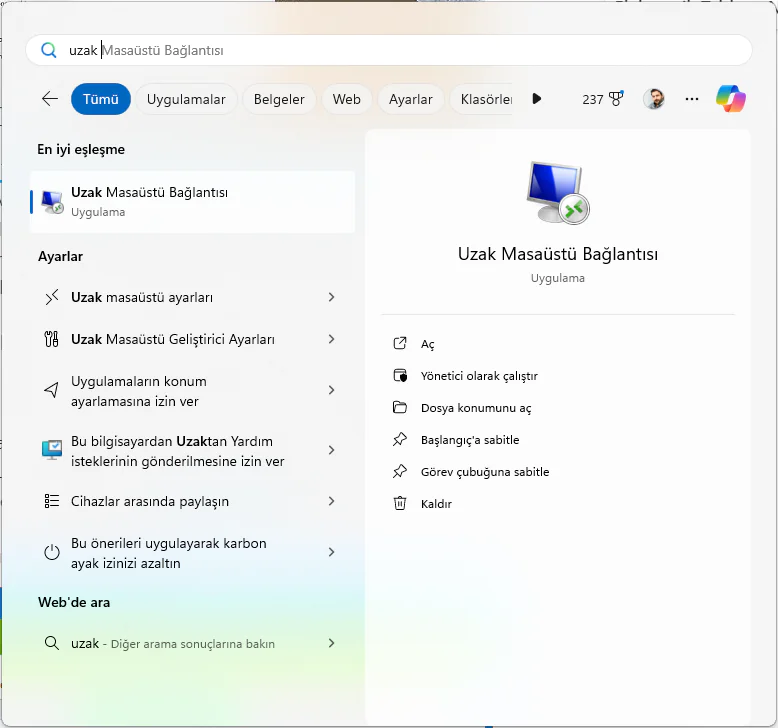This screenshot has width=778, height=728.
Task: Click the shield icon for Yönetici olarak çalıştır
Action: 400,376
